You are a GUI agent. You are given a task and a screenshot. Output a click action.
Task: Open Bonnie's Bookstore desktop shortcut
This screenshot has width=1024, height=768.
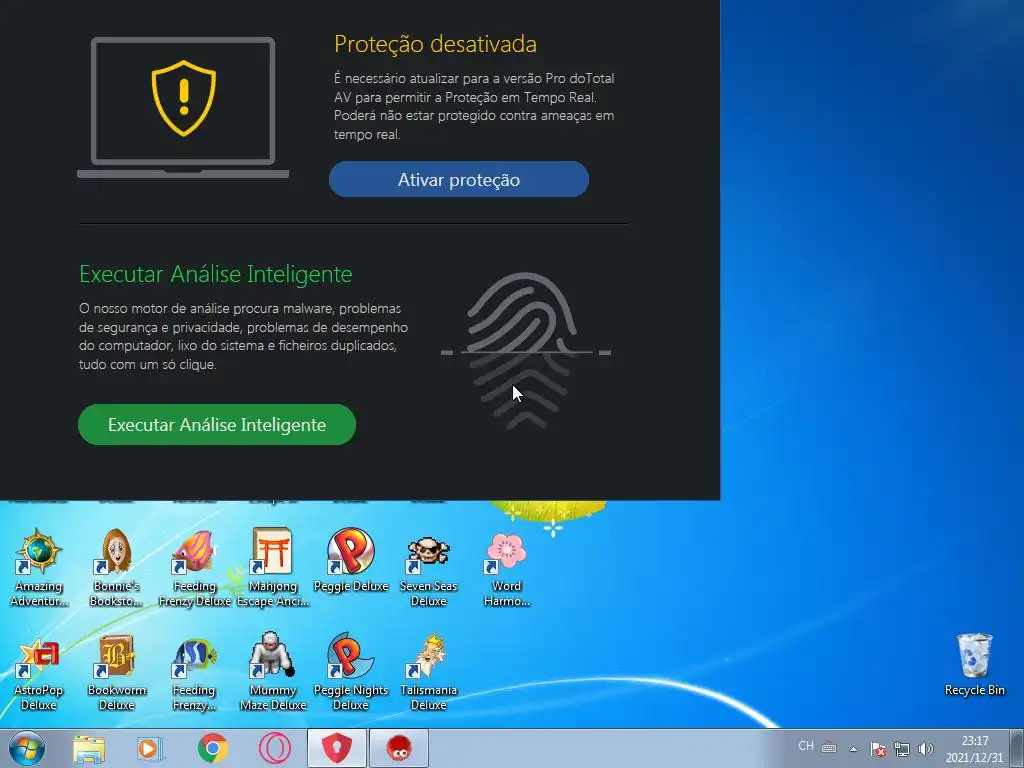116,567
